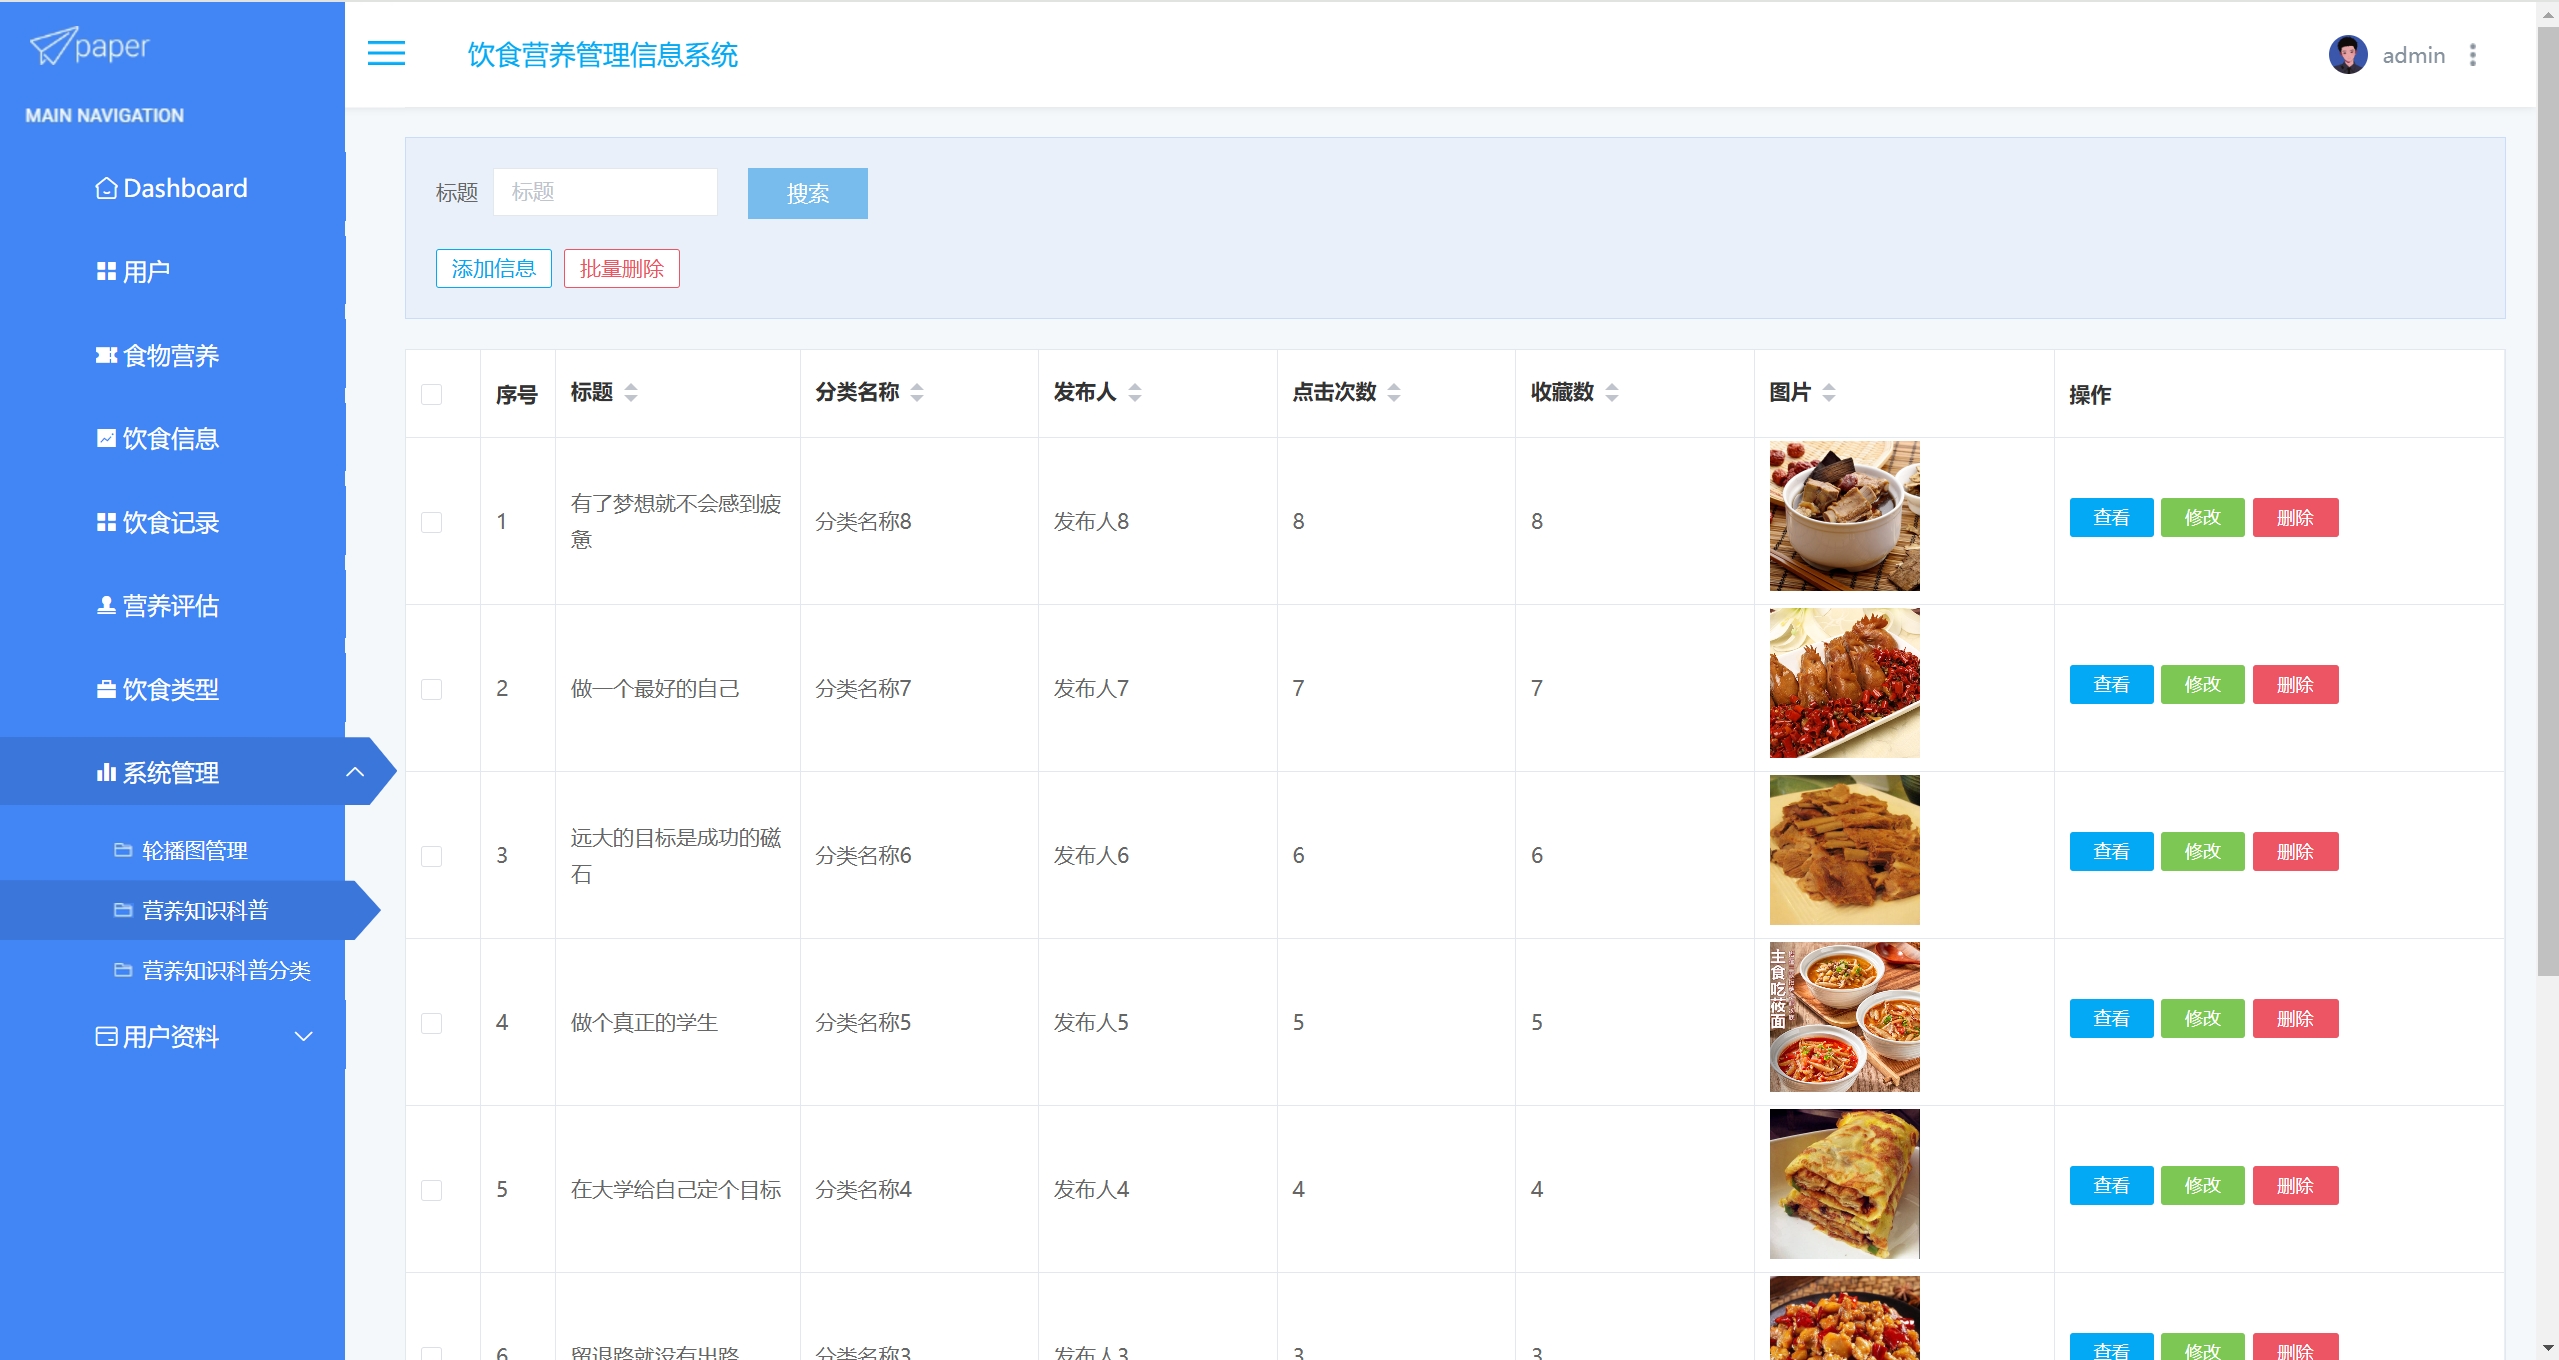Screen dimensions: 2559x1360
Task: Click the title 饮食营养管理信息系统
Action: click(603, 55)
